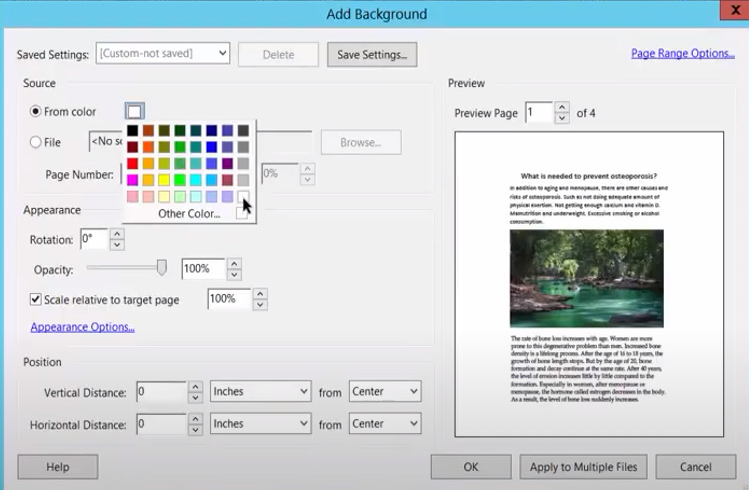Click the Help button
Screen dimensions: 749x490
tap(58, 467)
